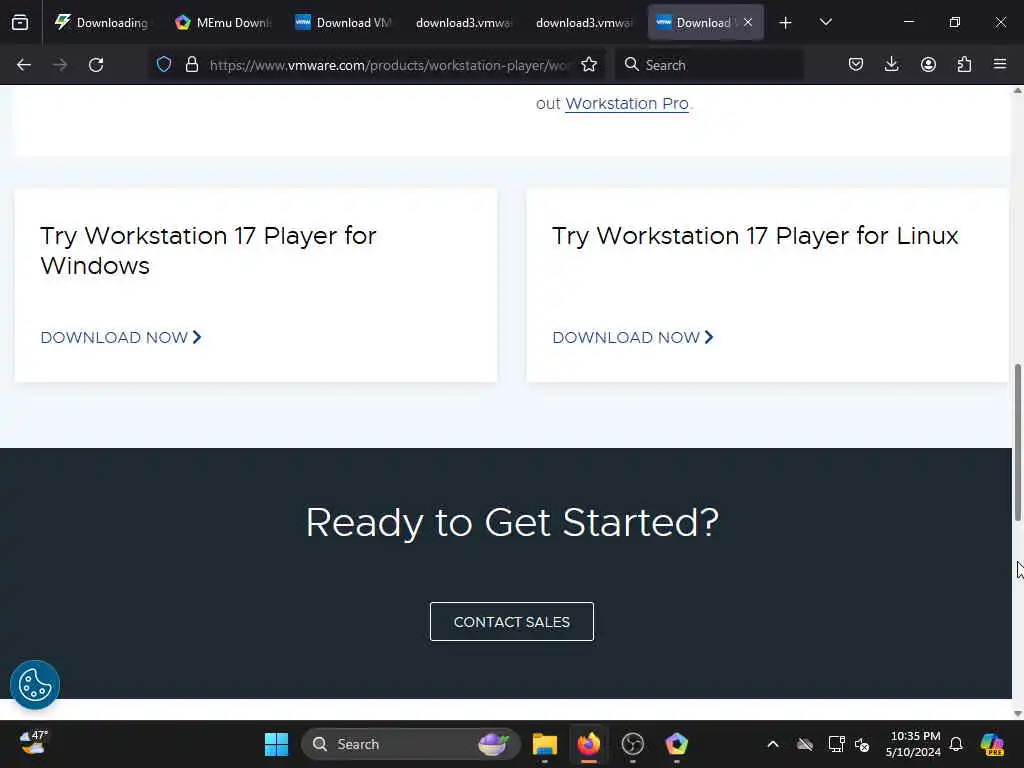Viewport: 1024px width, 768px height.
Task: View site security info padlock
Action: pyautogui.click(x=191, y=64)
